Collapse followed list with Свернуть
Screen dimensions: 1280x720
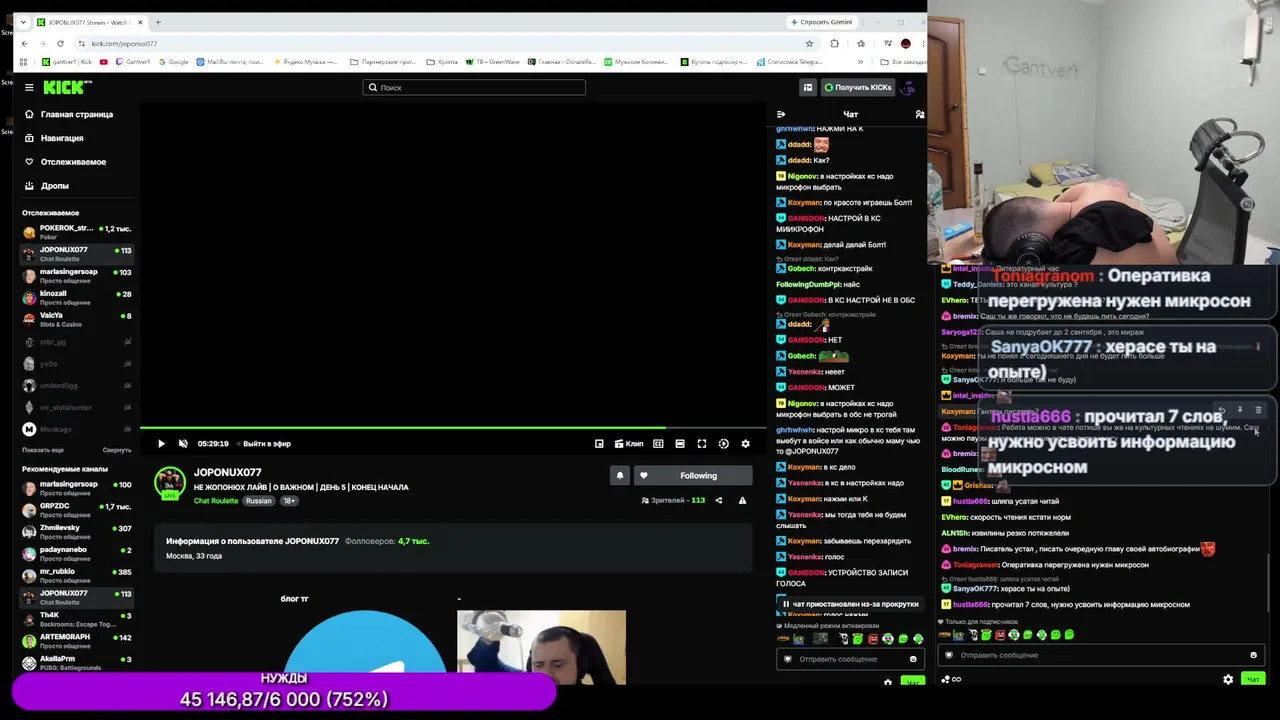pos(117,450)
